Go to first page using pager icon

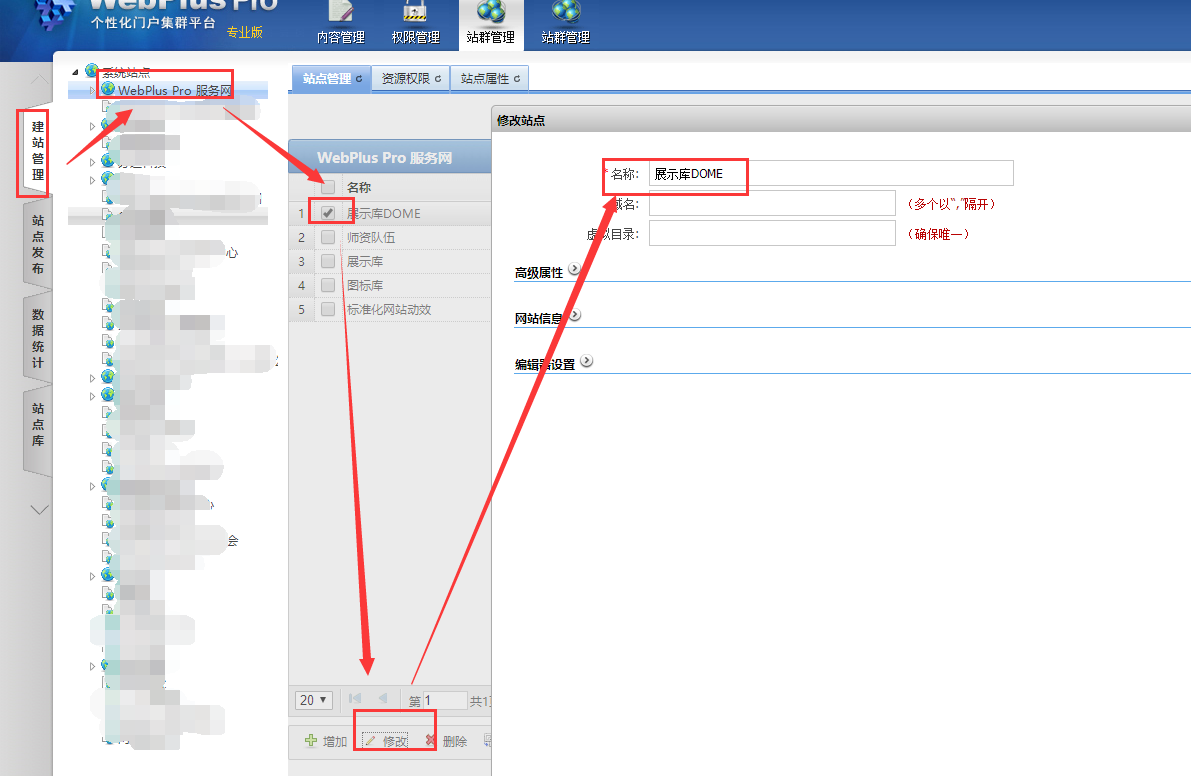(x=355, y=699)
